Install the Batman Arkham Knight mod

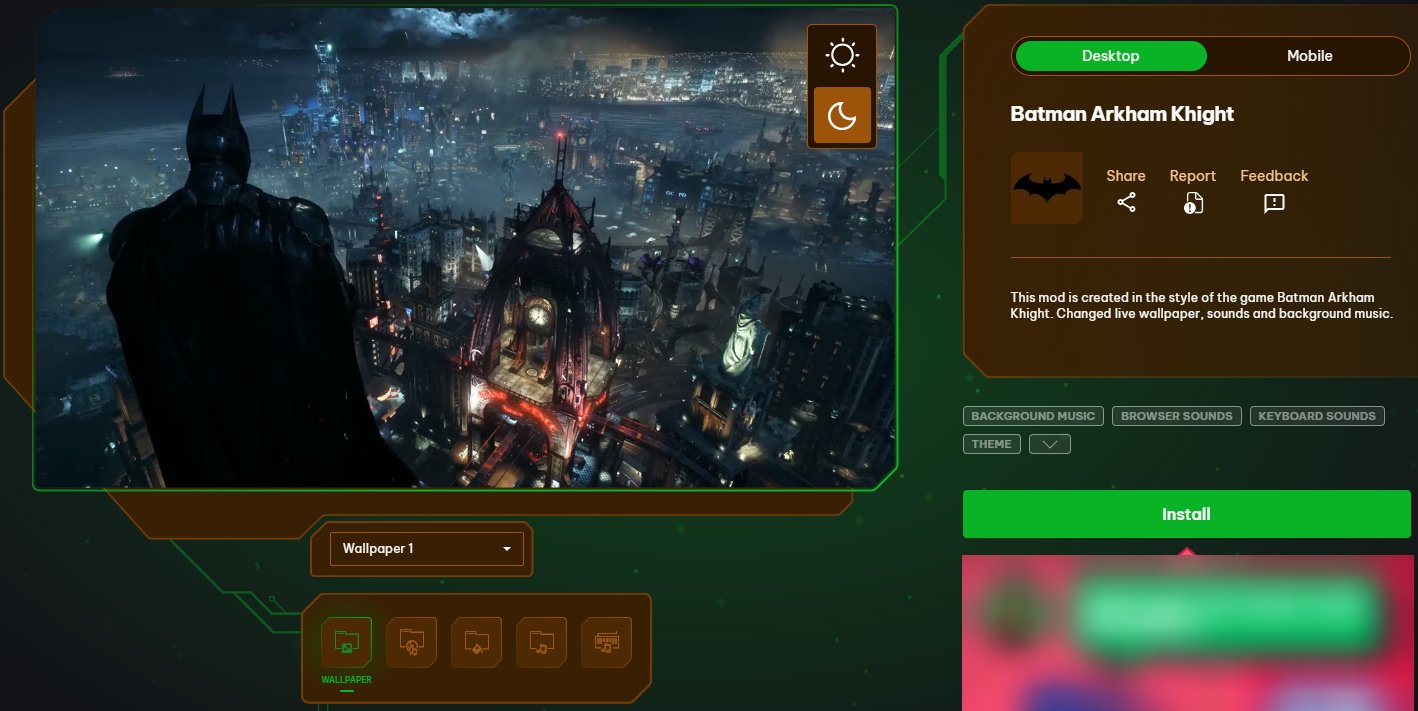pyautogui.click(x=1186, y=514)
